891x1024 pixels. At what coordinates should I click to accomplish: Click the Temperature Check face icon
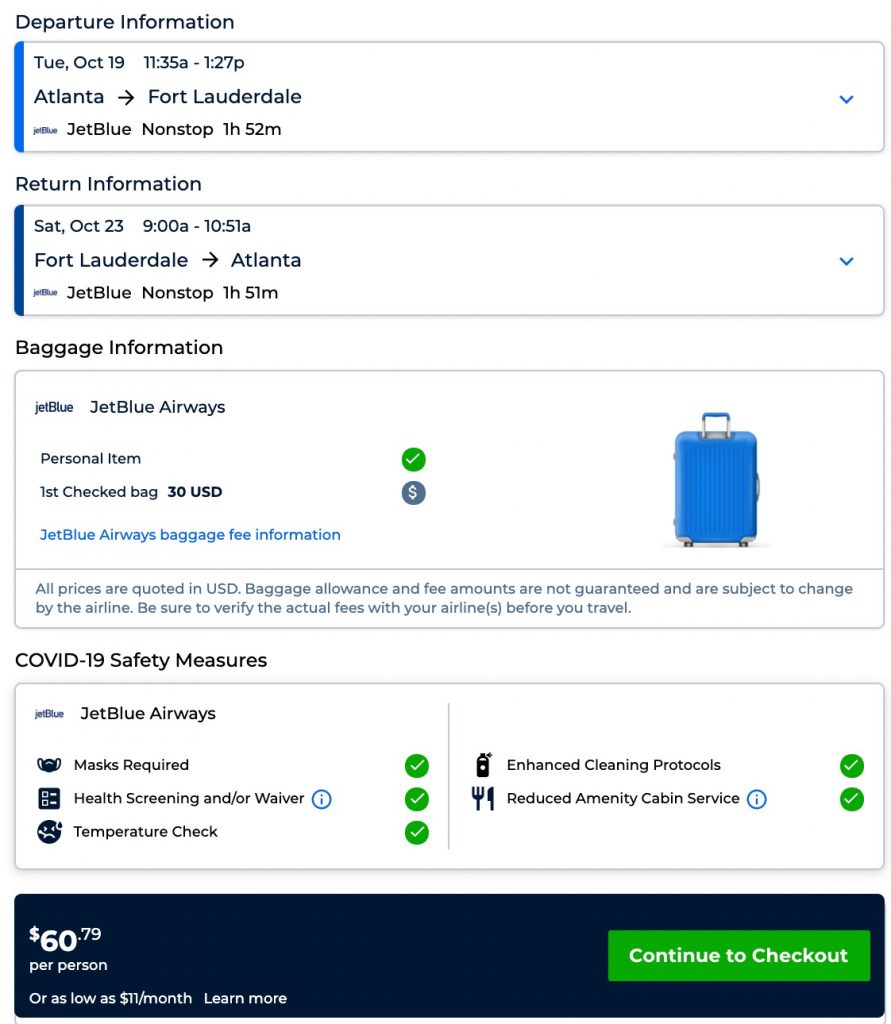click(49, 832)
